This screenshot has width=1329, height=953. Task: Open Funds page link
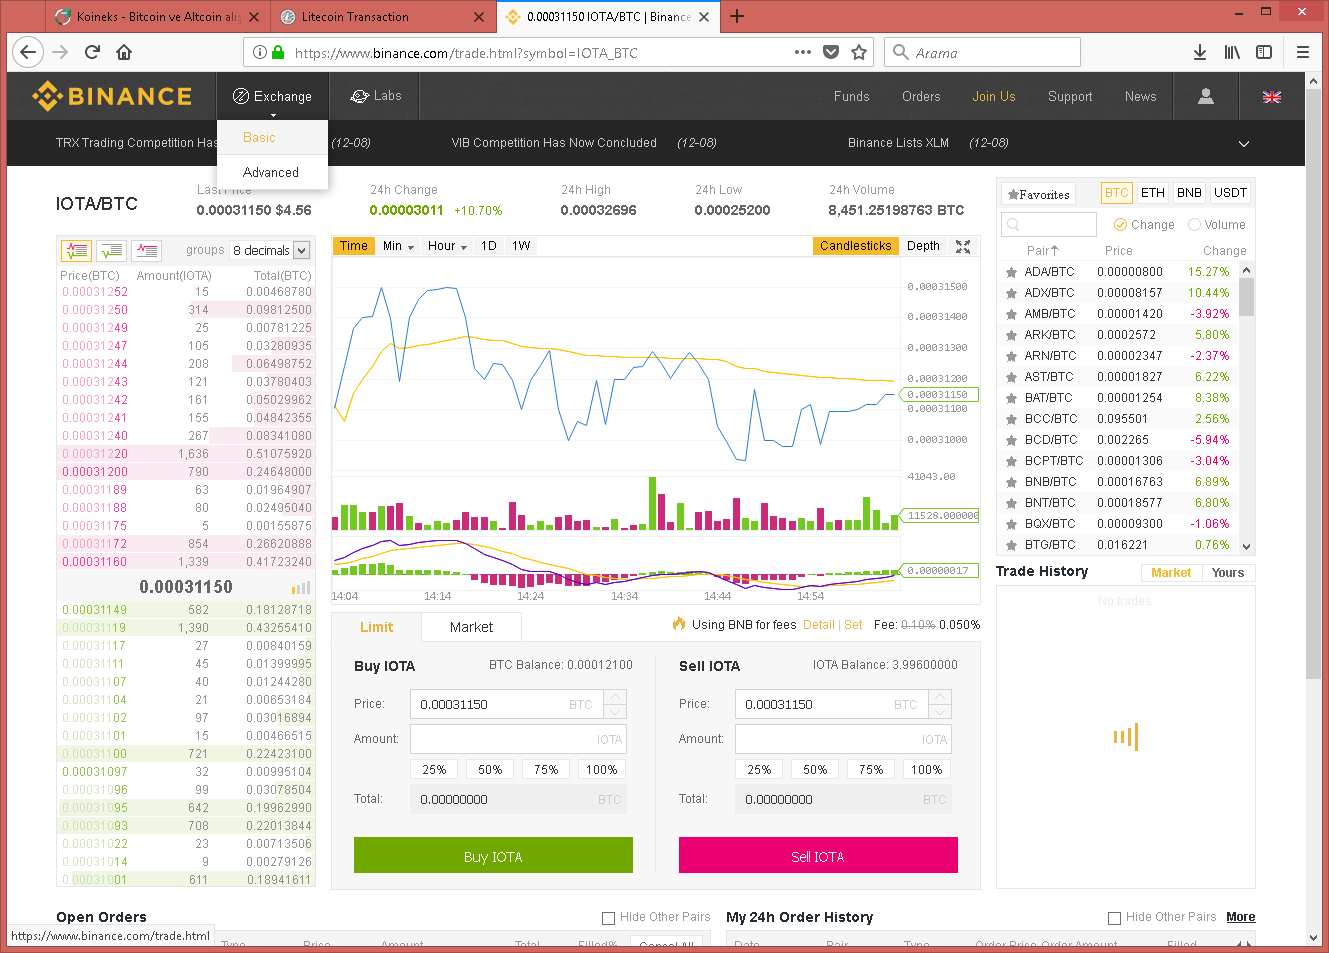[851, 97]
